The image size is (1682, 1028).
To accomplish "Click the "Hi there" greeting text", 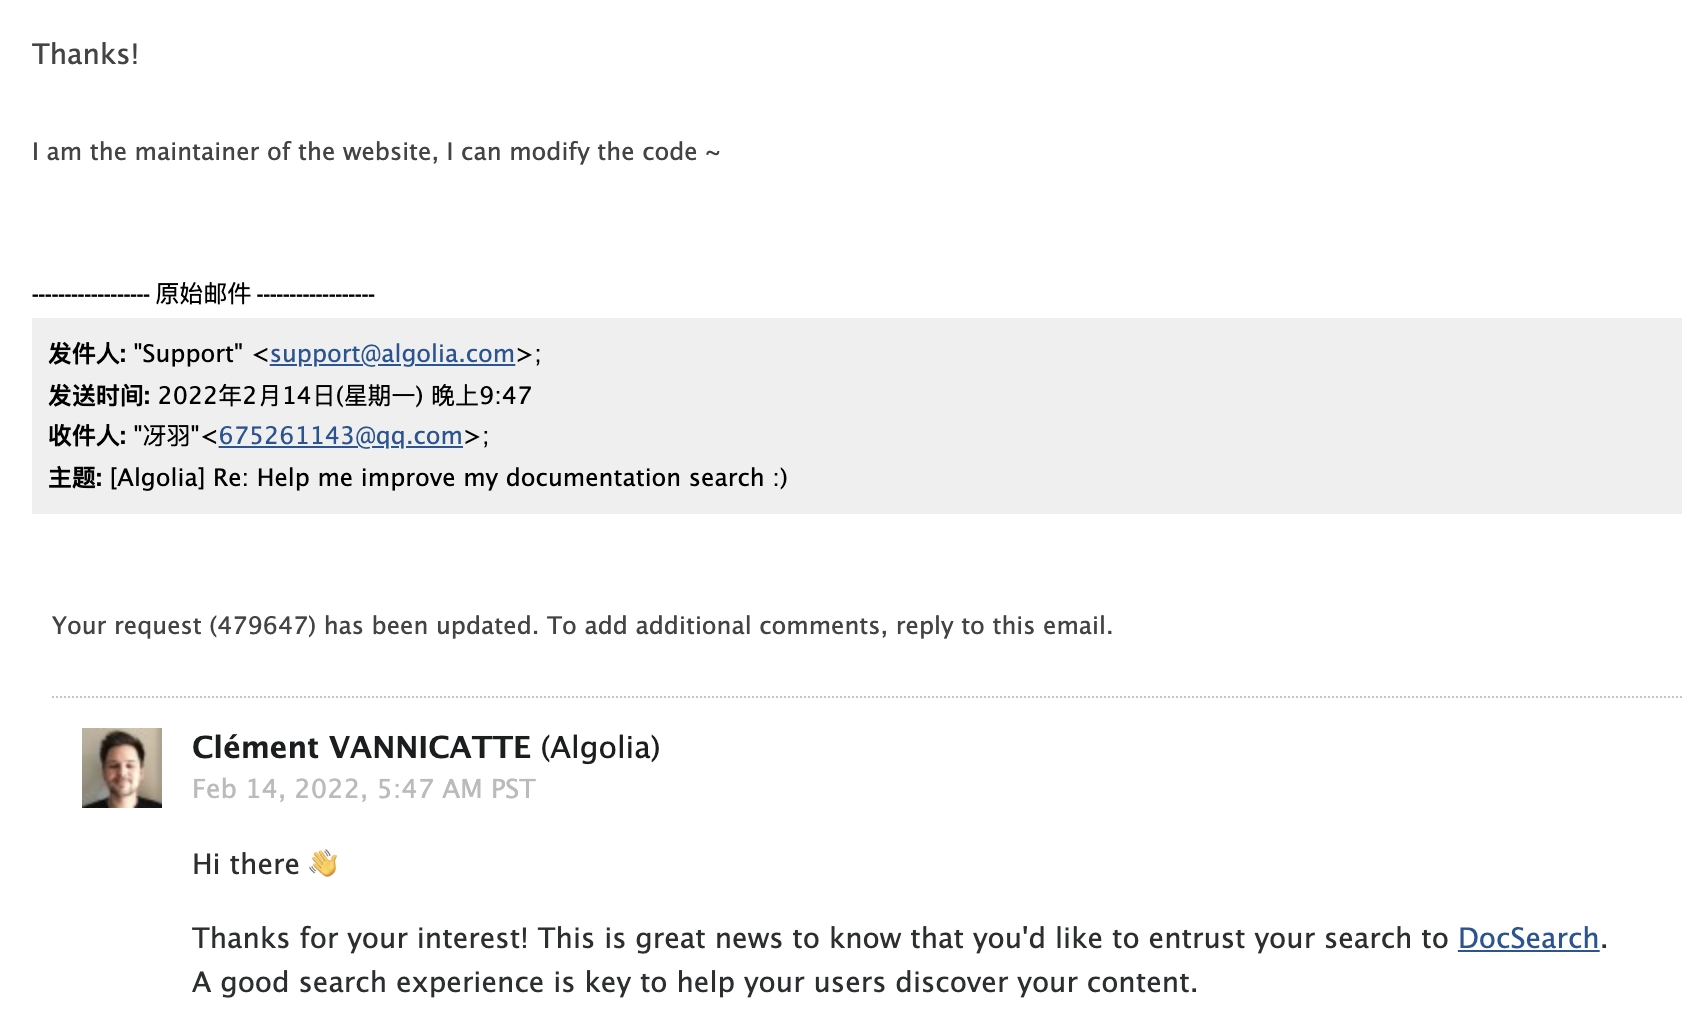I will (x=246, y=864).
